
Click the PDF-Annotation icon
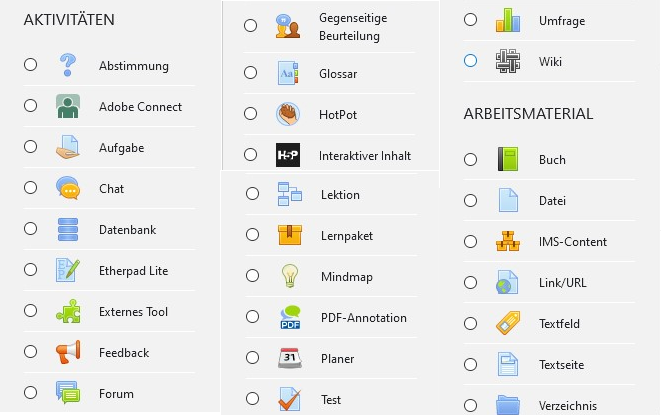[x=289, y=317]
